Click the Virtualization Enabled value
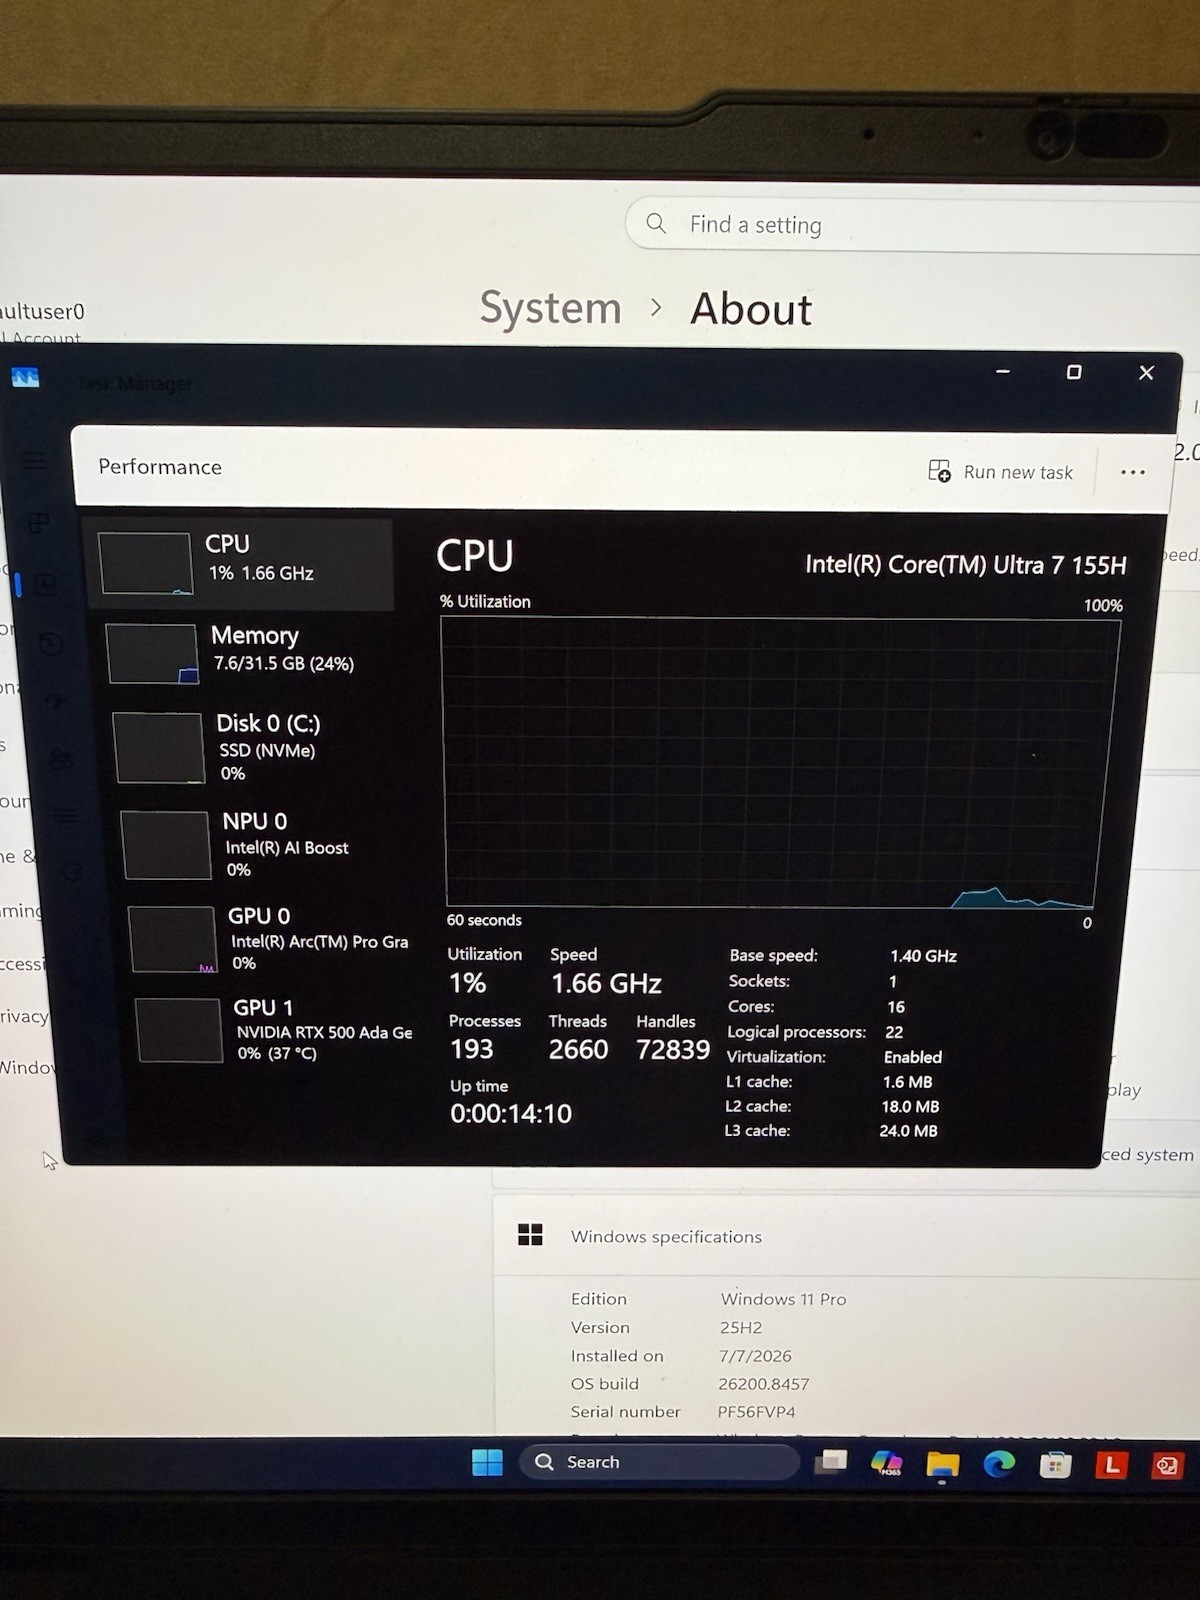The height and width of the screenshot is (1600, 1200). (x=912, y=1057)
